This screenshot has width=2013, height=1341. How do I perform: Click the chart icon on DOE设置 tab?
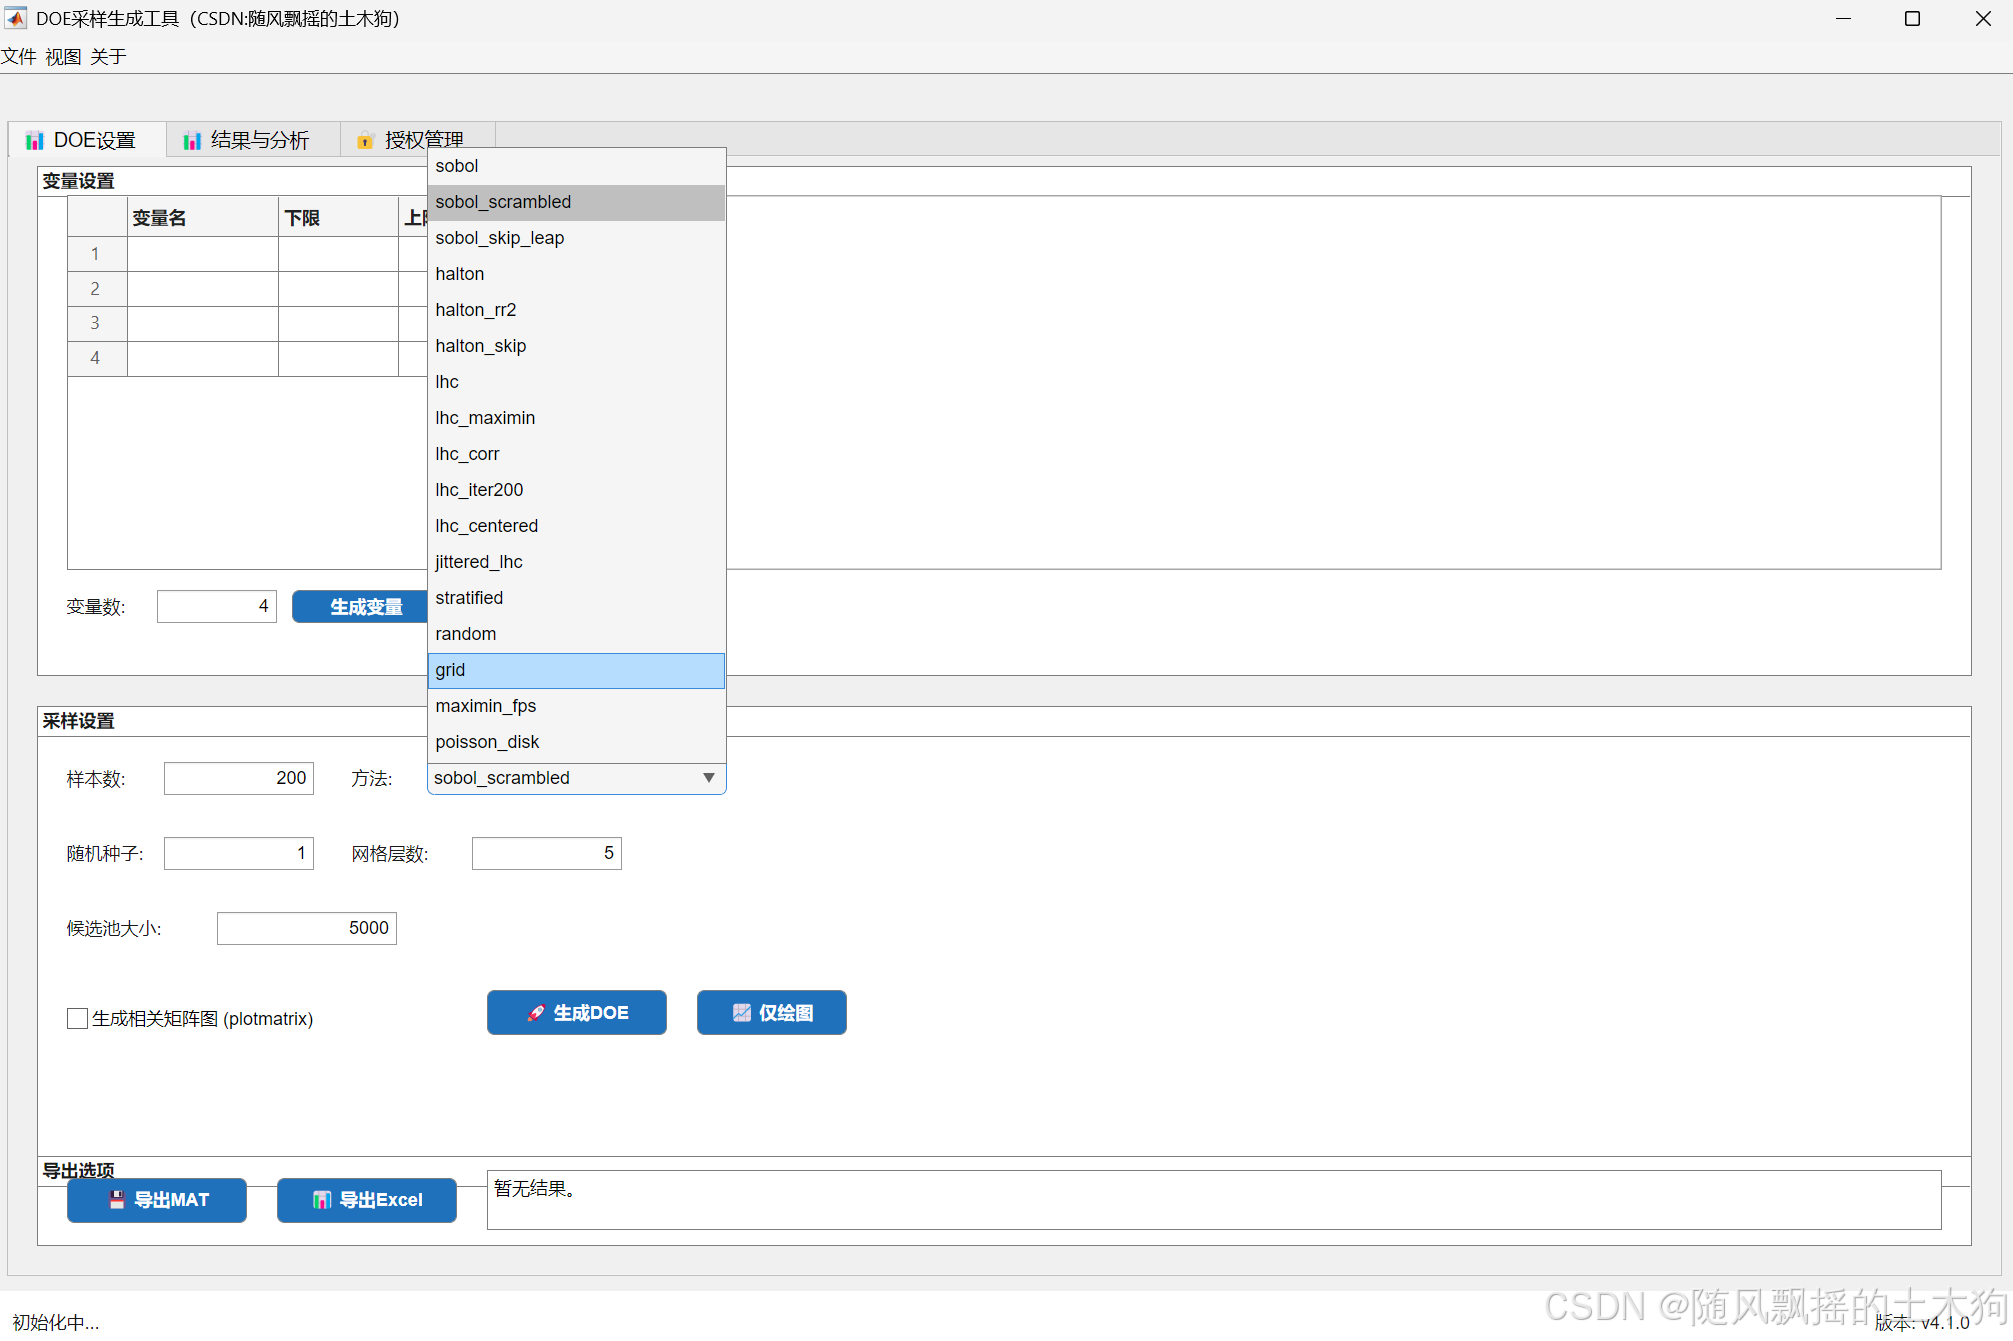pyautogui.click(x=35, y=141)
